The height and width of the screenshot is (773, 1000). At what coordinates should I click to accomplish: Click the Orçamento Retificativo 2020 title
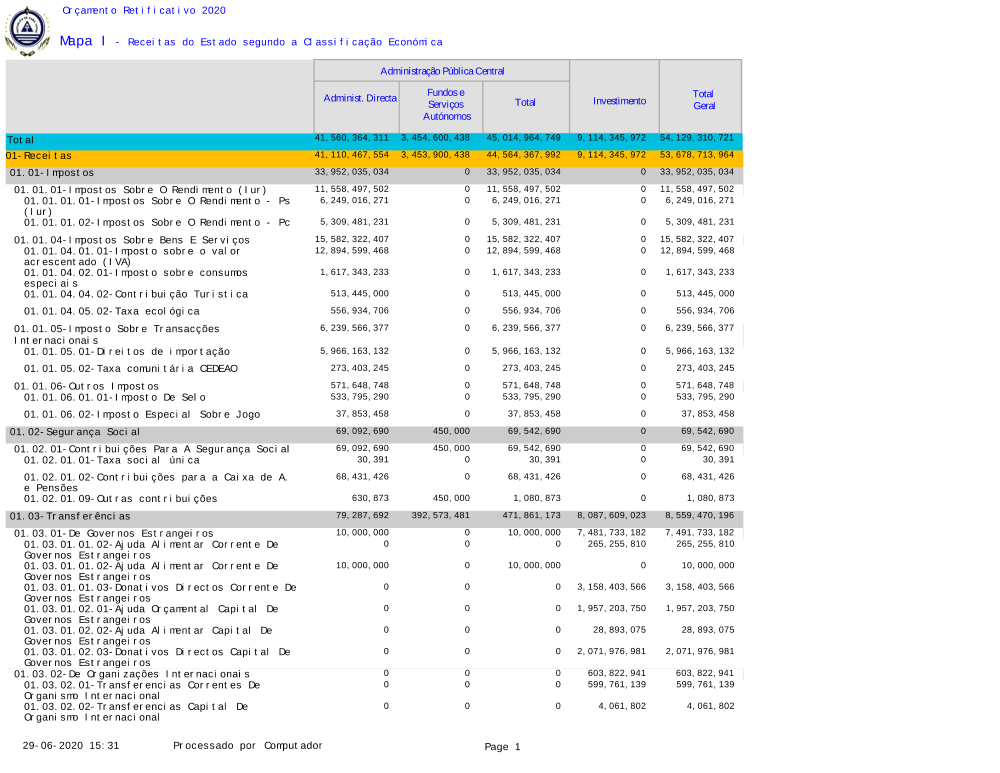click(x=144, y=10)
